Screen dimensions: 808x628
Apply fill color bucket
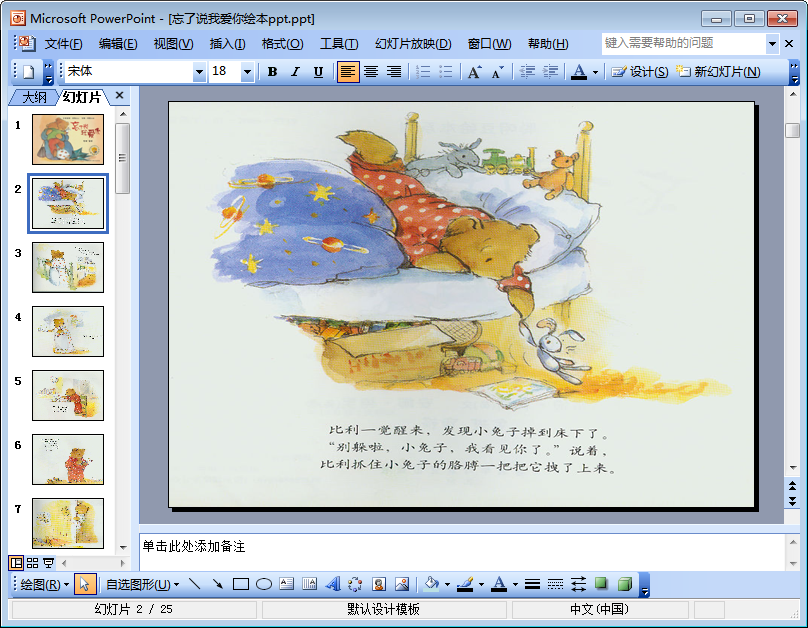pos(431,584)
